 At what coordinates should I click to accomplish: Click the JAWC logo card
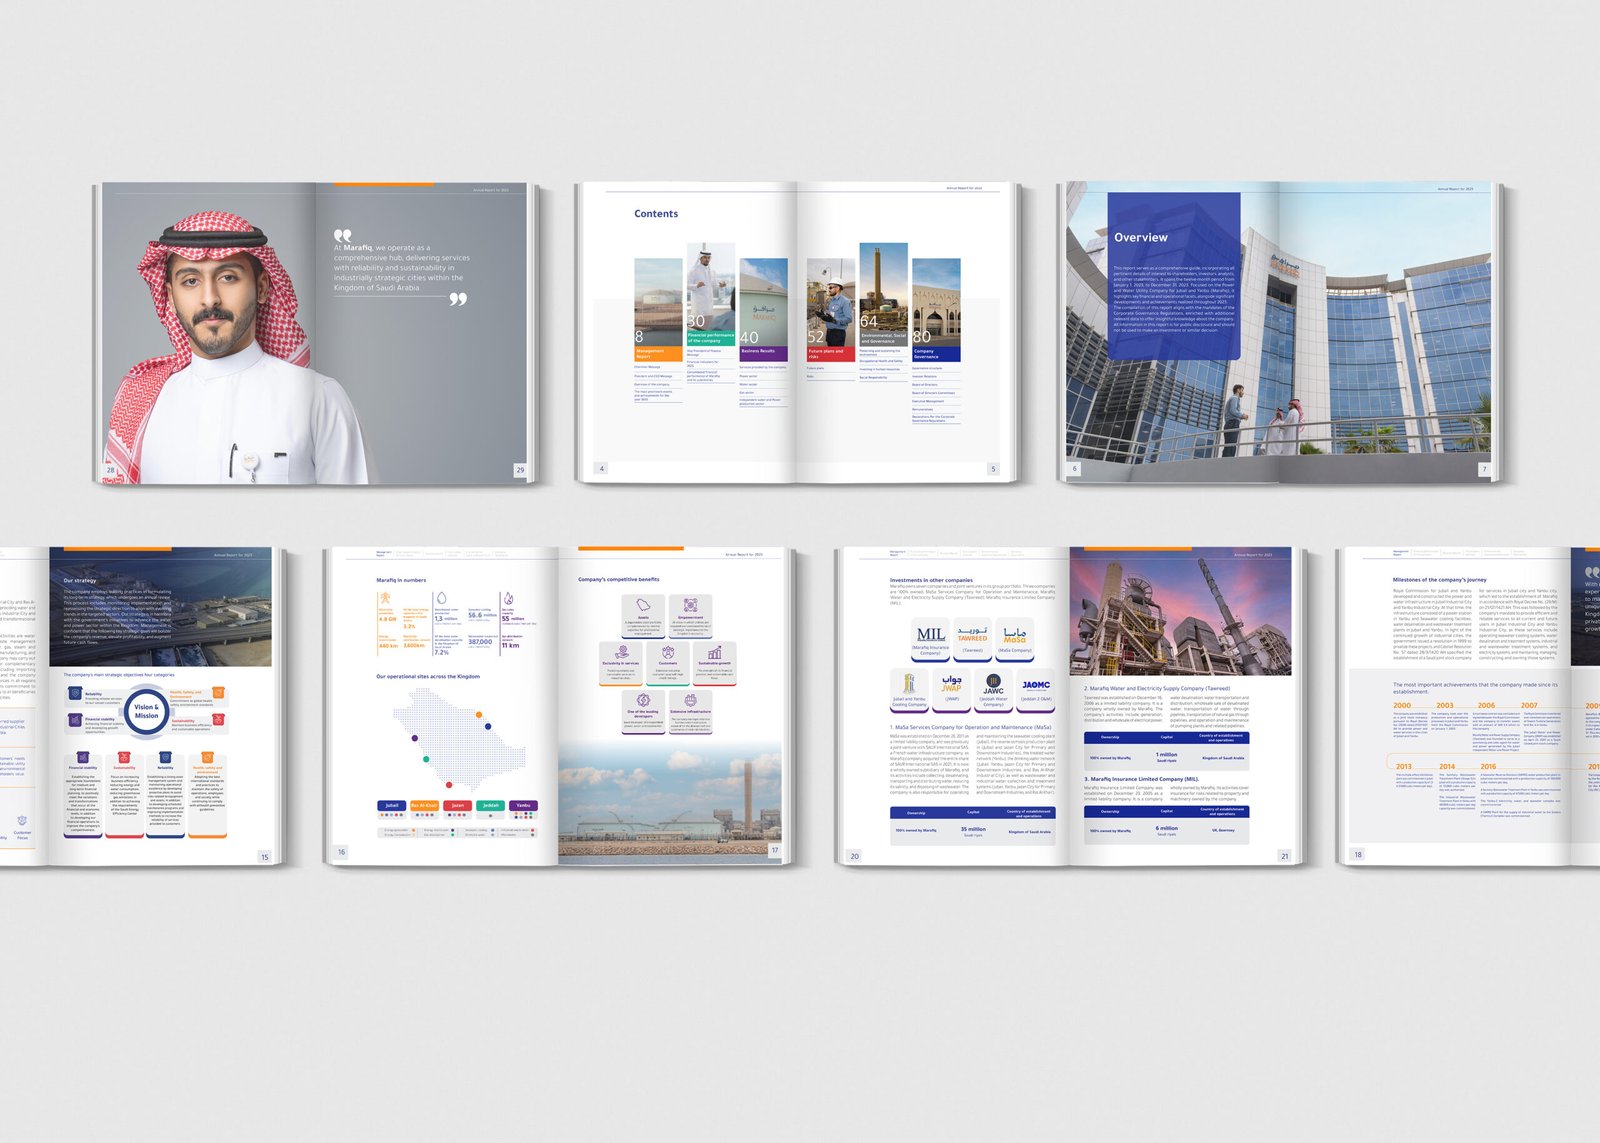[993, 686]
